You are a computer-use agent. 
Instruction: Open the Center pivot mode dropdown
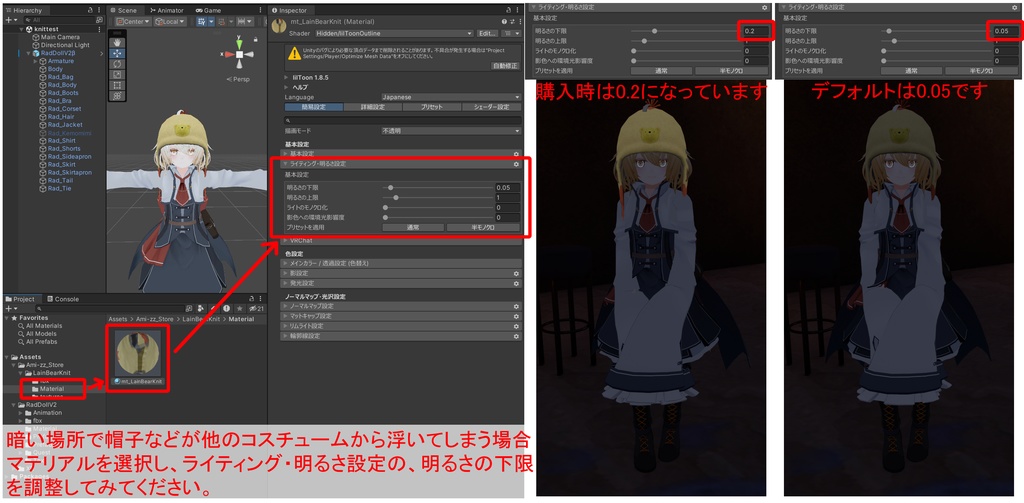pos(133,21)
